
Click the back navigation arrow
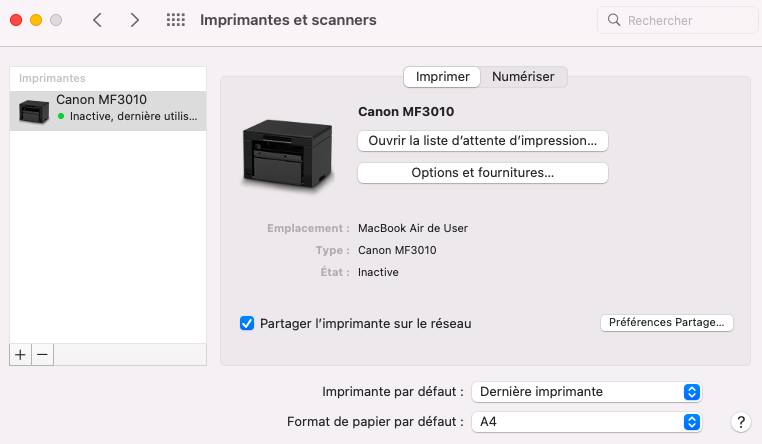pyautogui.click(x=97, y=20)
